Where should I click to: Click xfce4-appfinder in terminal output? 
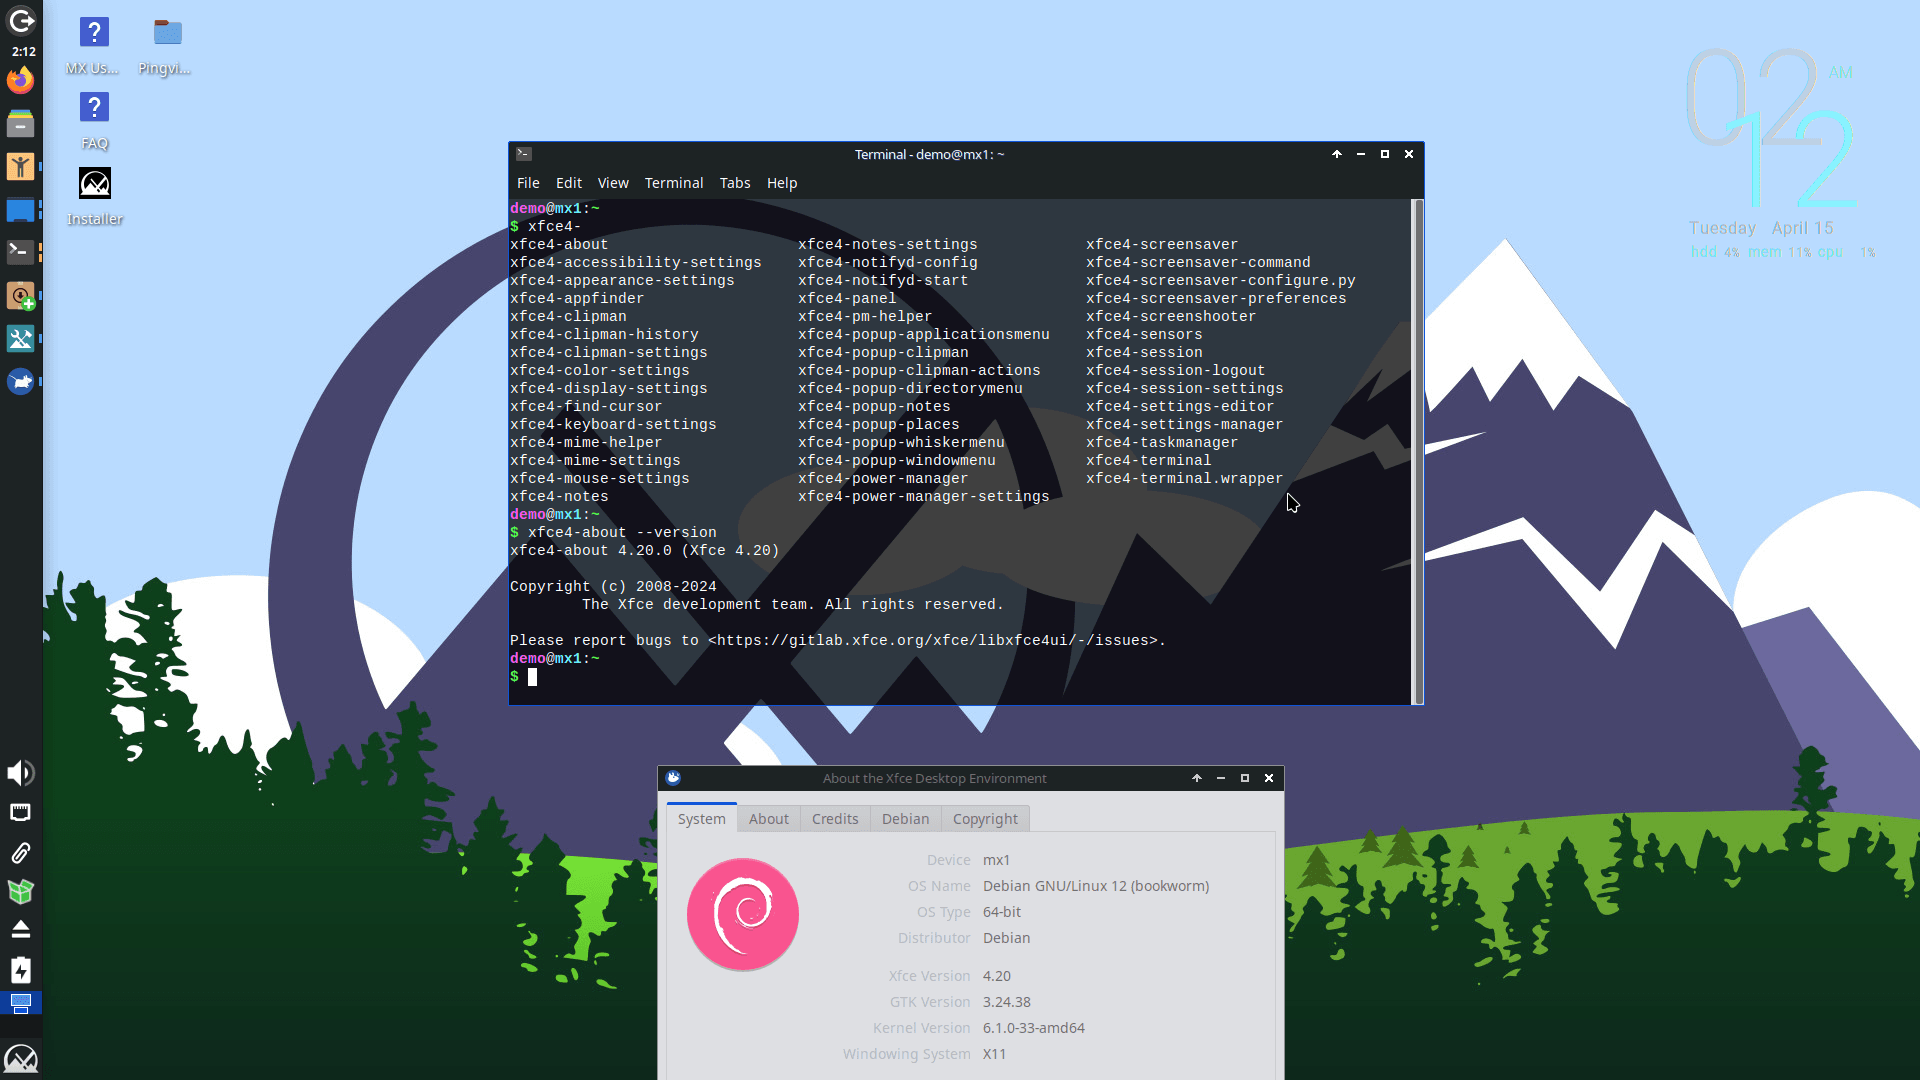pos(577,298)
